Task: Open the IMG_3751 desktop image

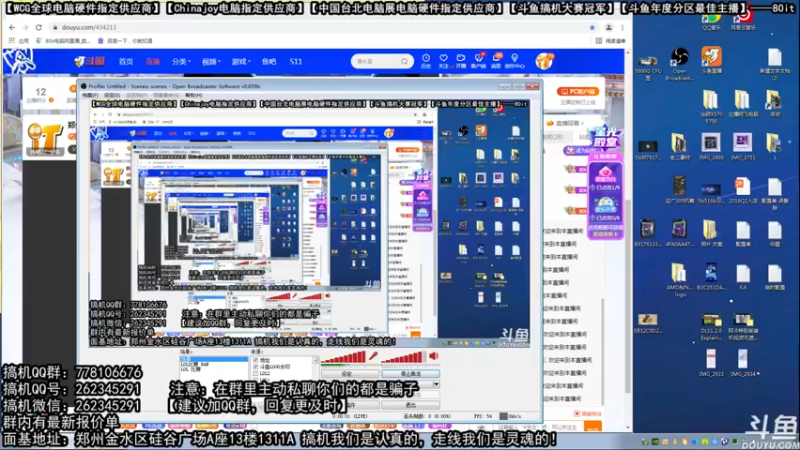Action: click(x=742, y=146)
